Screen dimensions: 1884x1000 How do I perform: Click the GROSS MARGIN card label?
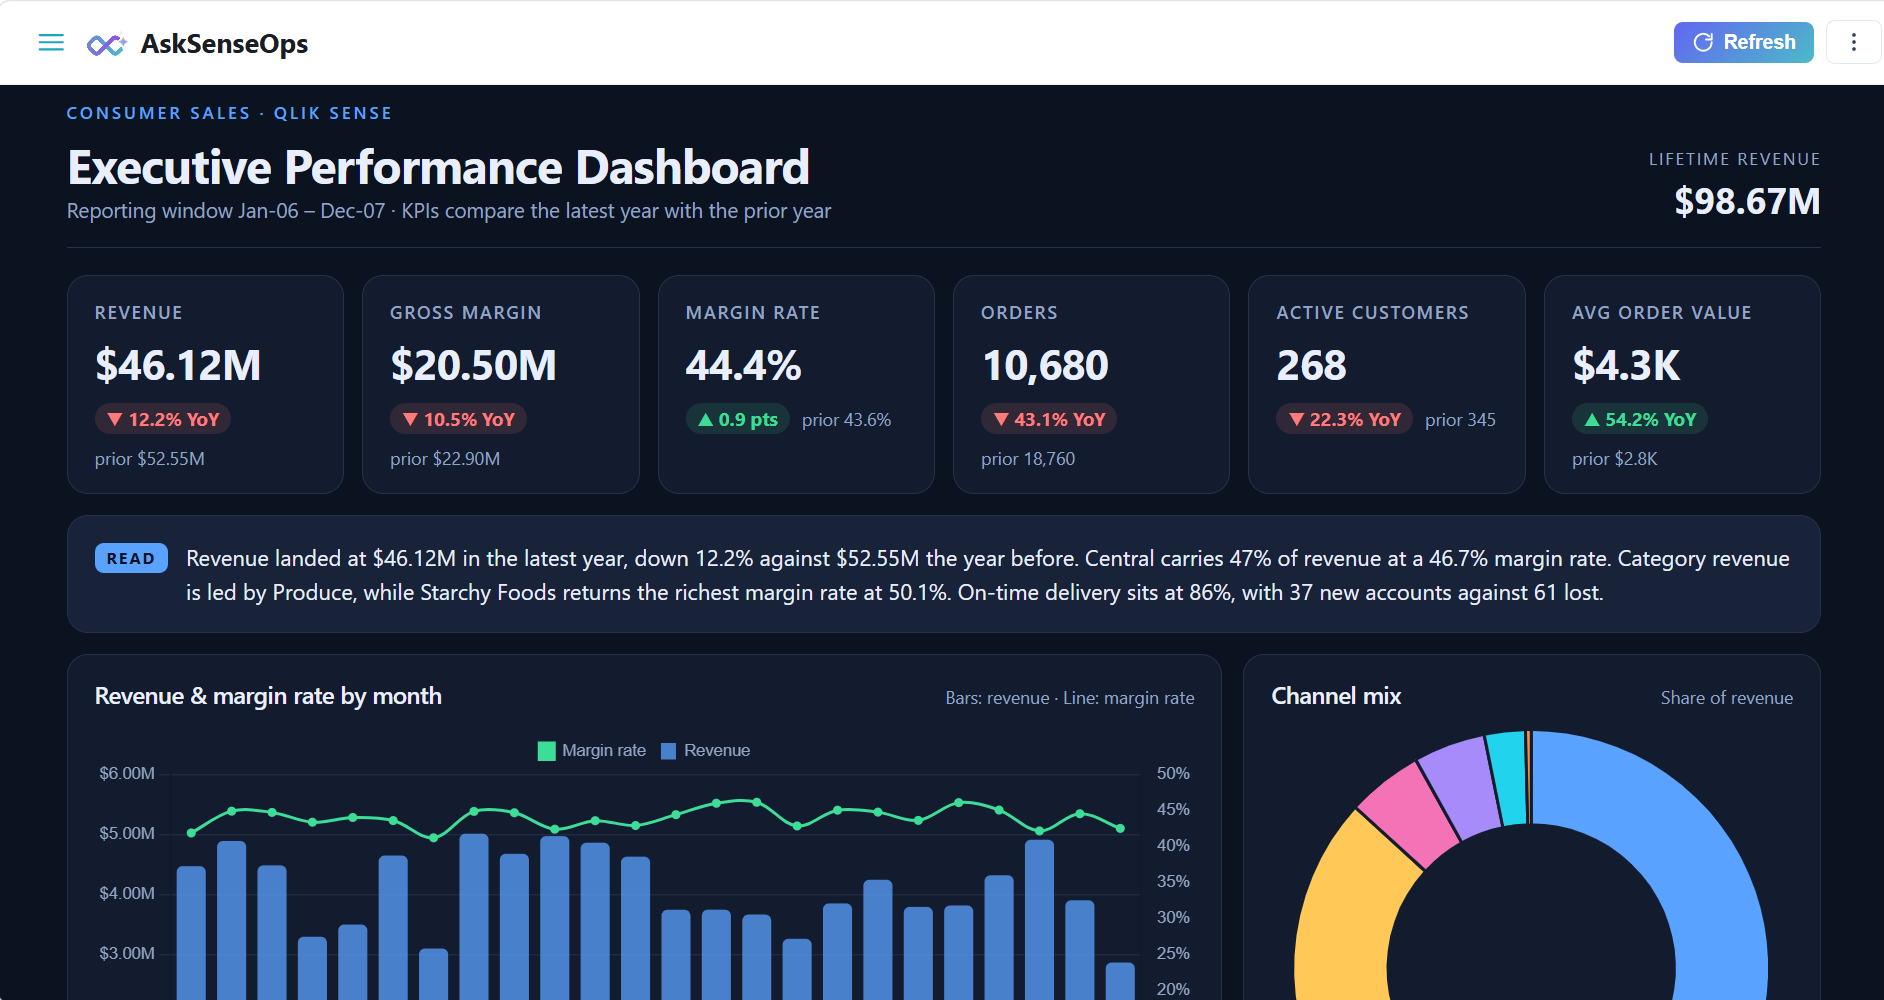(466, 313)
